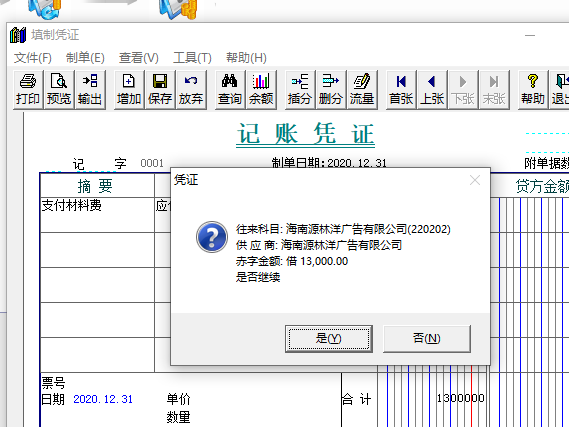Viewport: 569px width, 427px height.
Task: Click the 输出 export toolbar icon
Action: [x=90, y=90]
